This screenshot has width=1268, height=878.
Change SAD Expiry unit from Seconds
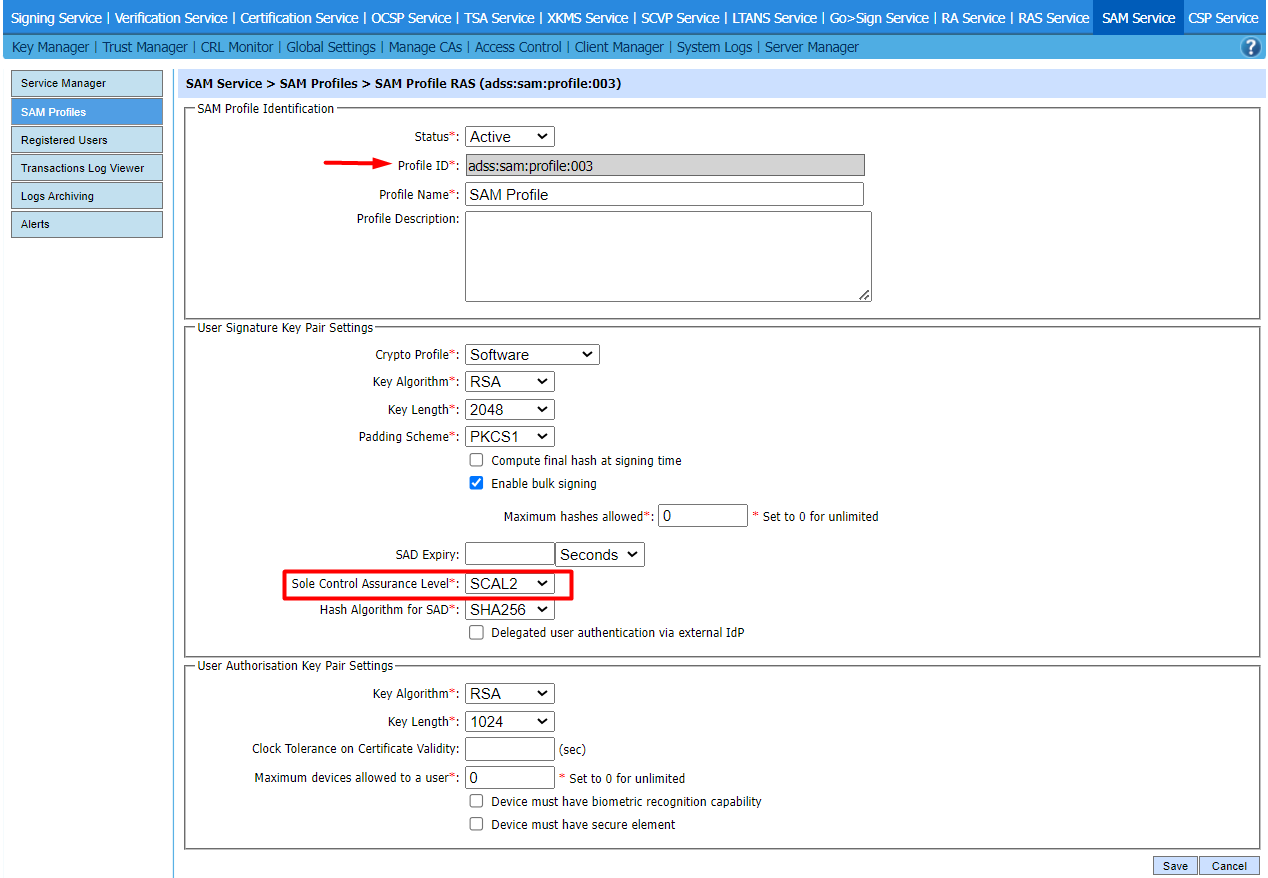[x=599, y=555]
